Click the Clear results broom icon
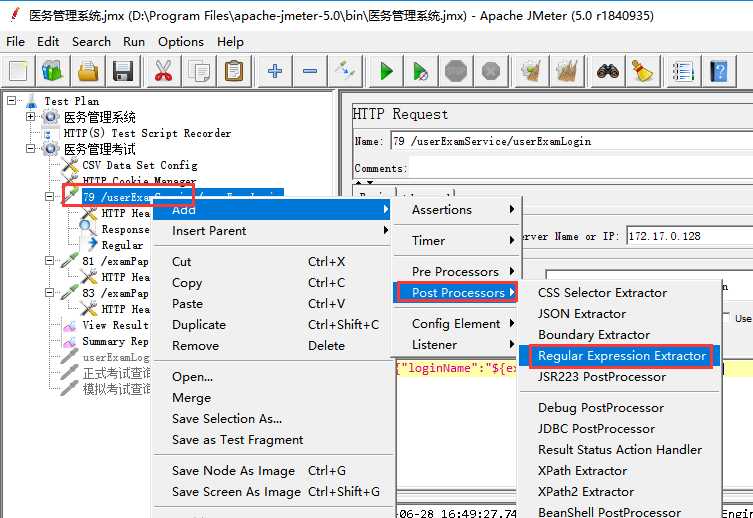This screenshot has height=518, width=753. click(x=532, y=72)
